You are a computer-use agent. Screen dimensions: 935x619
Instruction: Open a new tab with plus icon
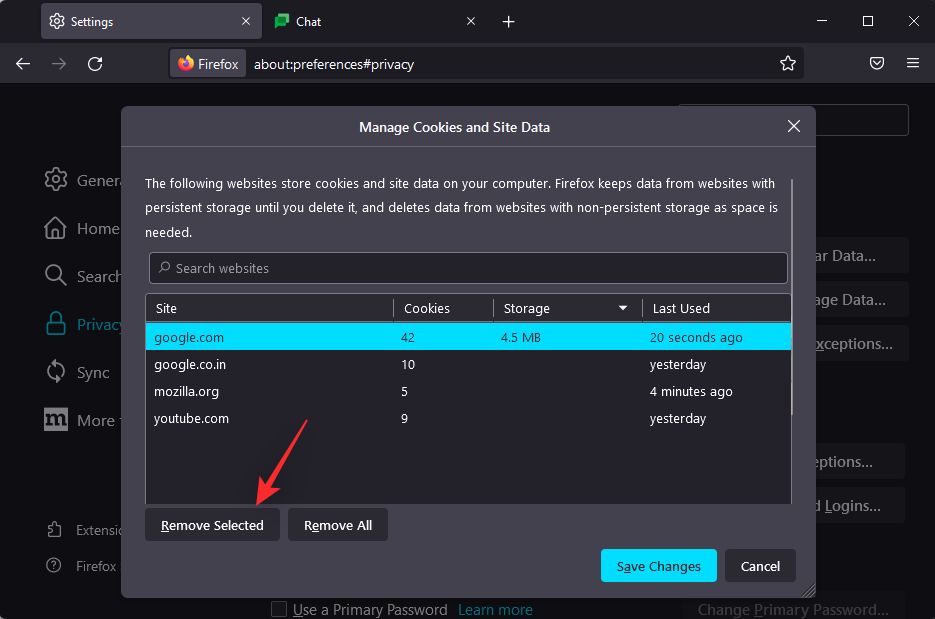[508, 22]
